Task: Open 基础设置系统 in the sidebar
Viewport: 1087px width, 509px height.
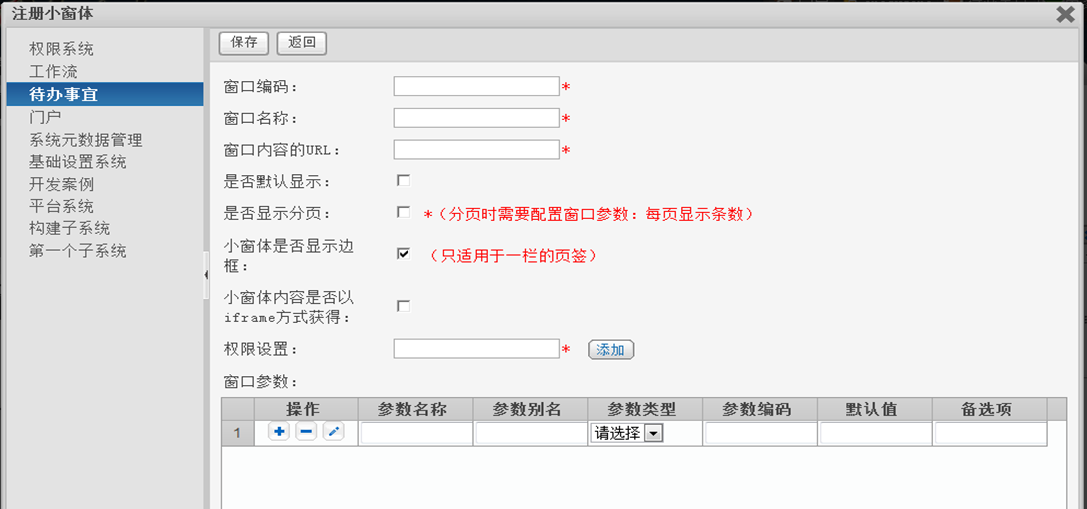Action: tap(78, 162)
